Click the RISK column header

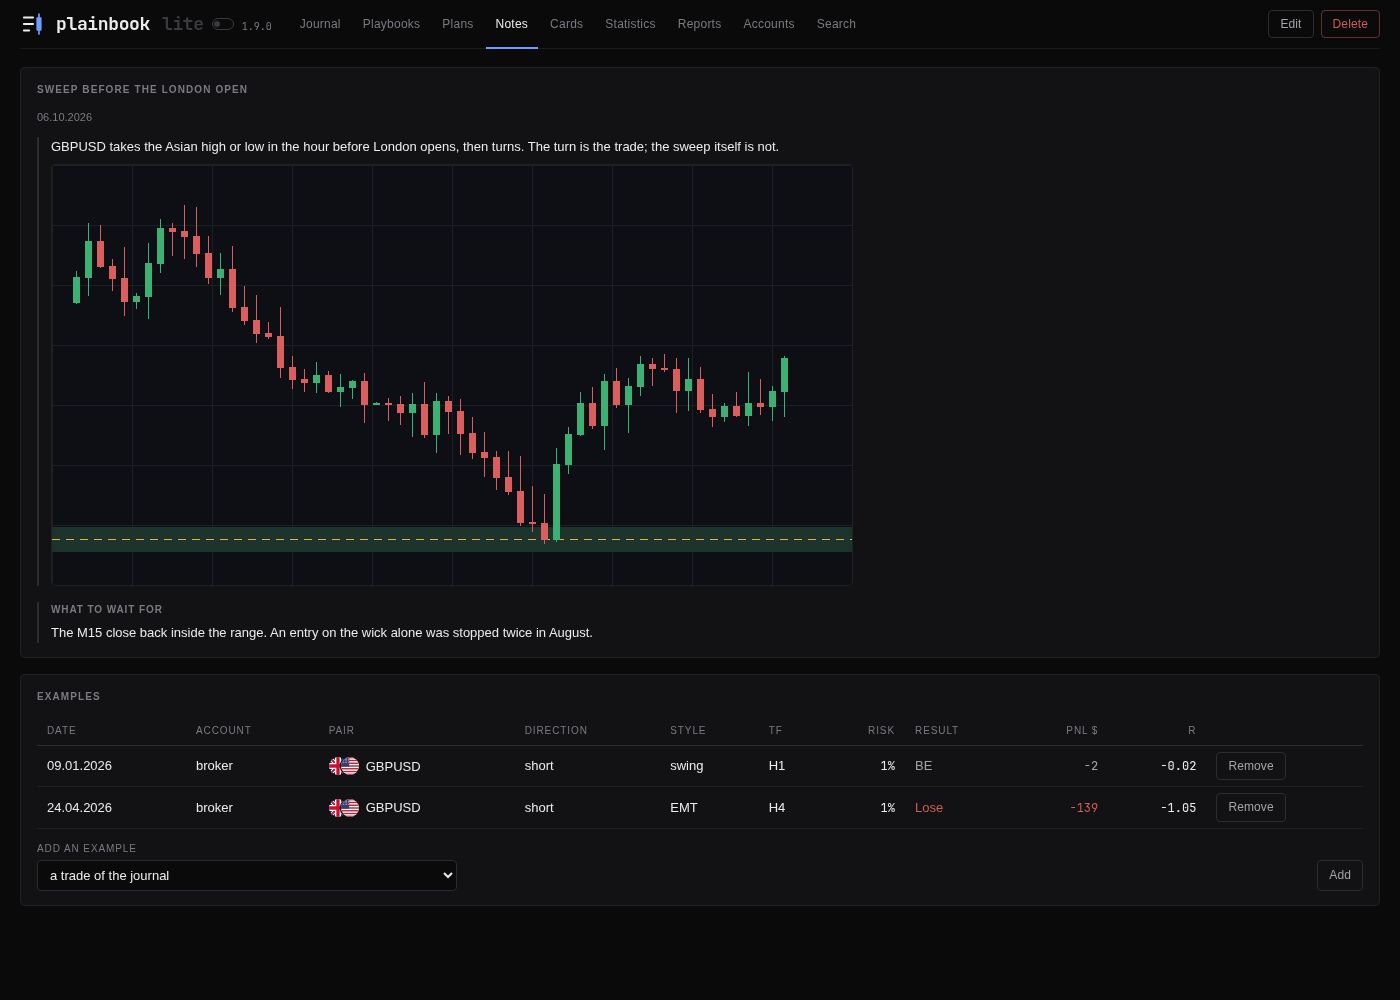pyautogui.click(x=881, y=731)
